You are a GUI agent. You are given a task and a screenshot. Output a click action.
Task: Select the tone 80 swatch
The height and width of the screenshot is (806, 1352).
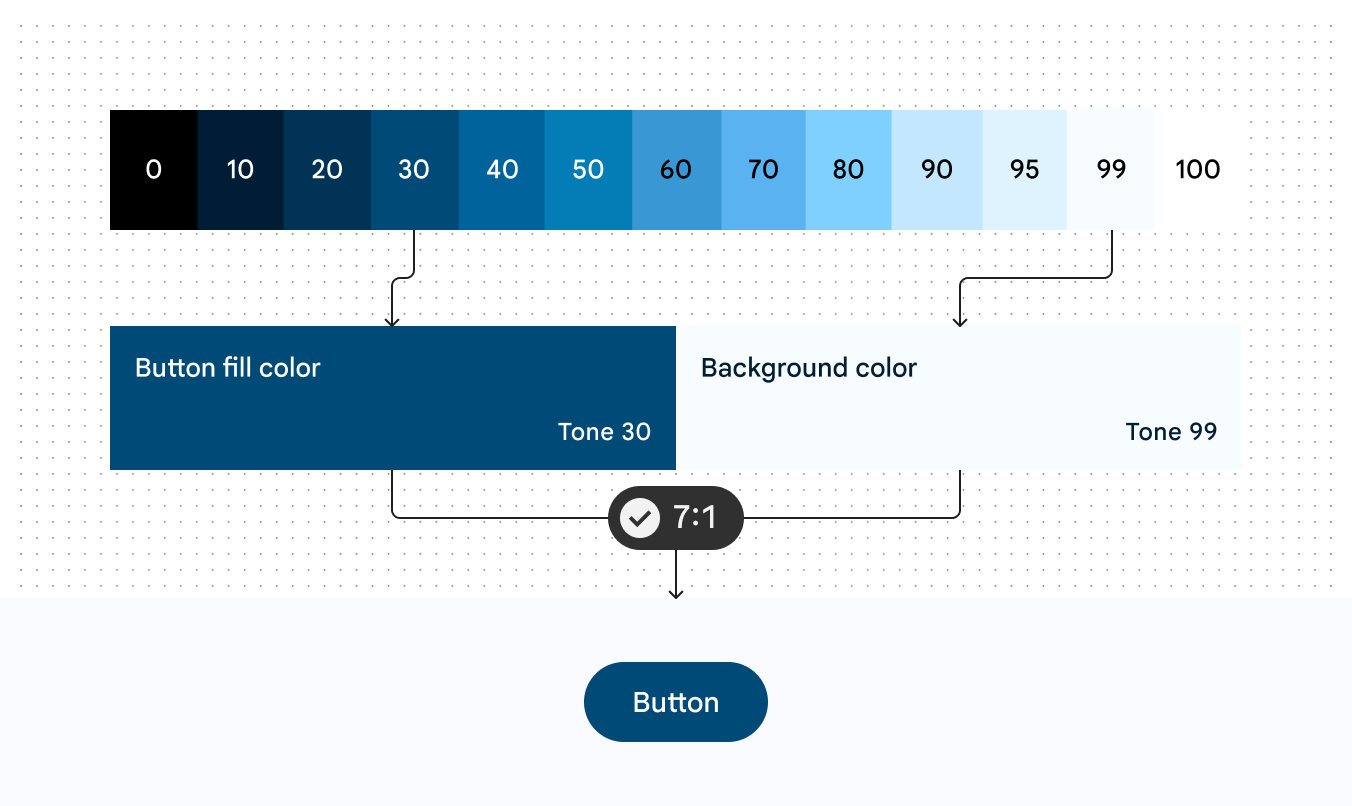[x=848, y=170]
